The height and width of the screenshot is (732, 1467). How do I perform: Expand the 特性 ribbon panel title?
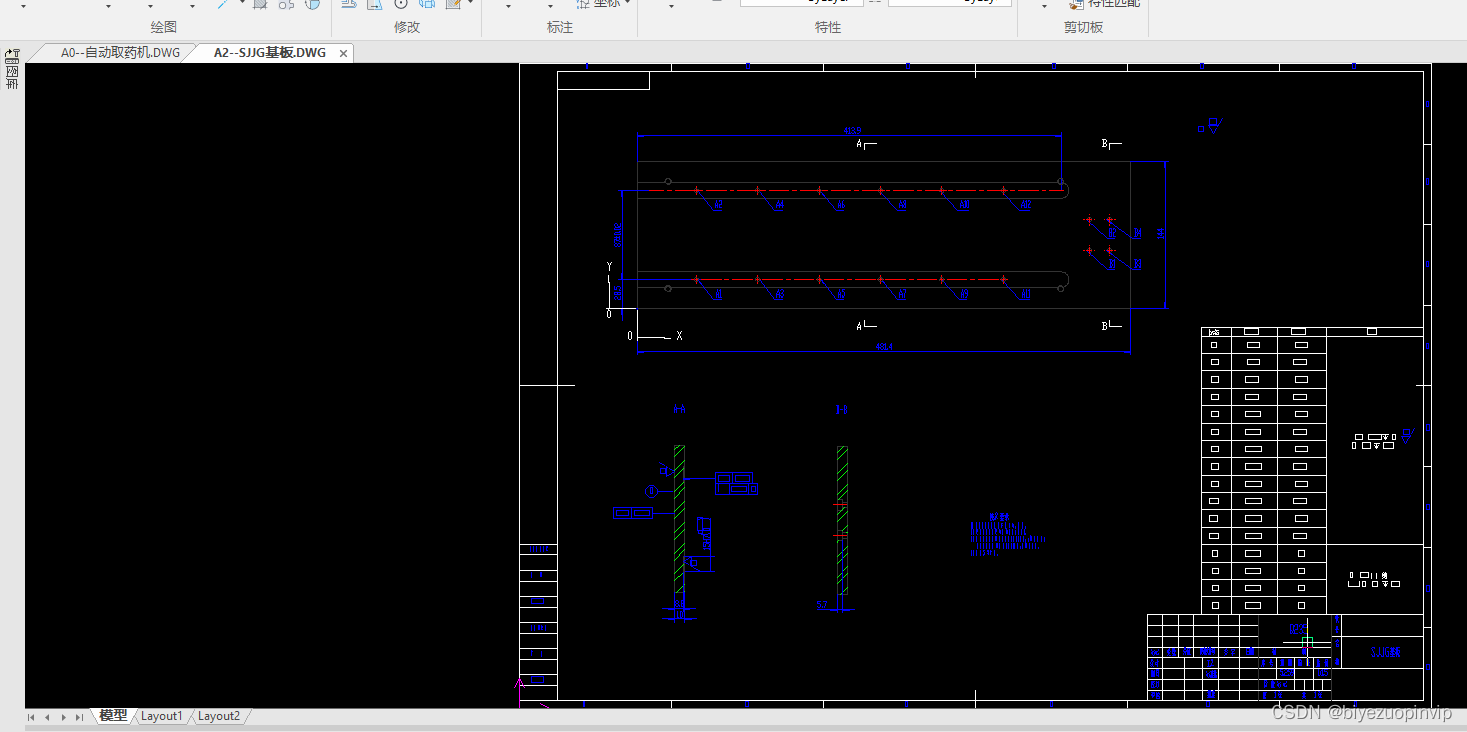828,27
